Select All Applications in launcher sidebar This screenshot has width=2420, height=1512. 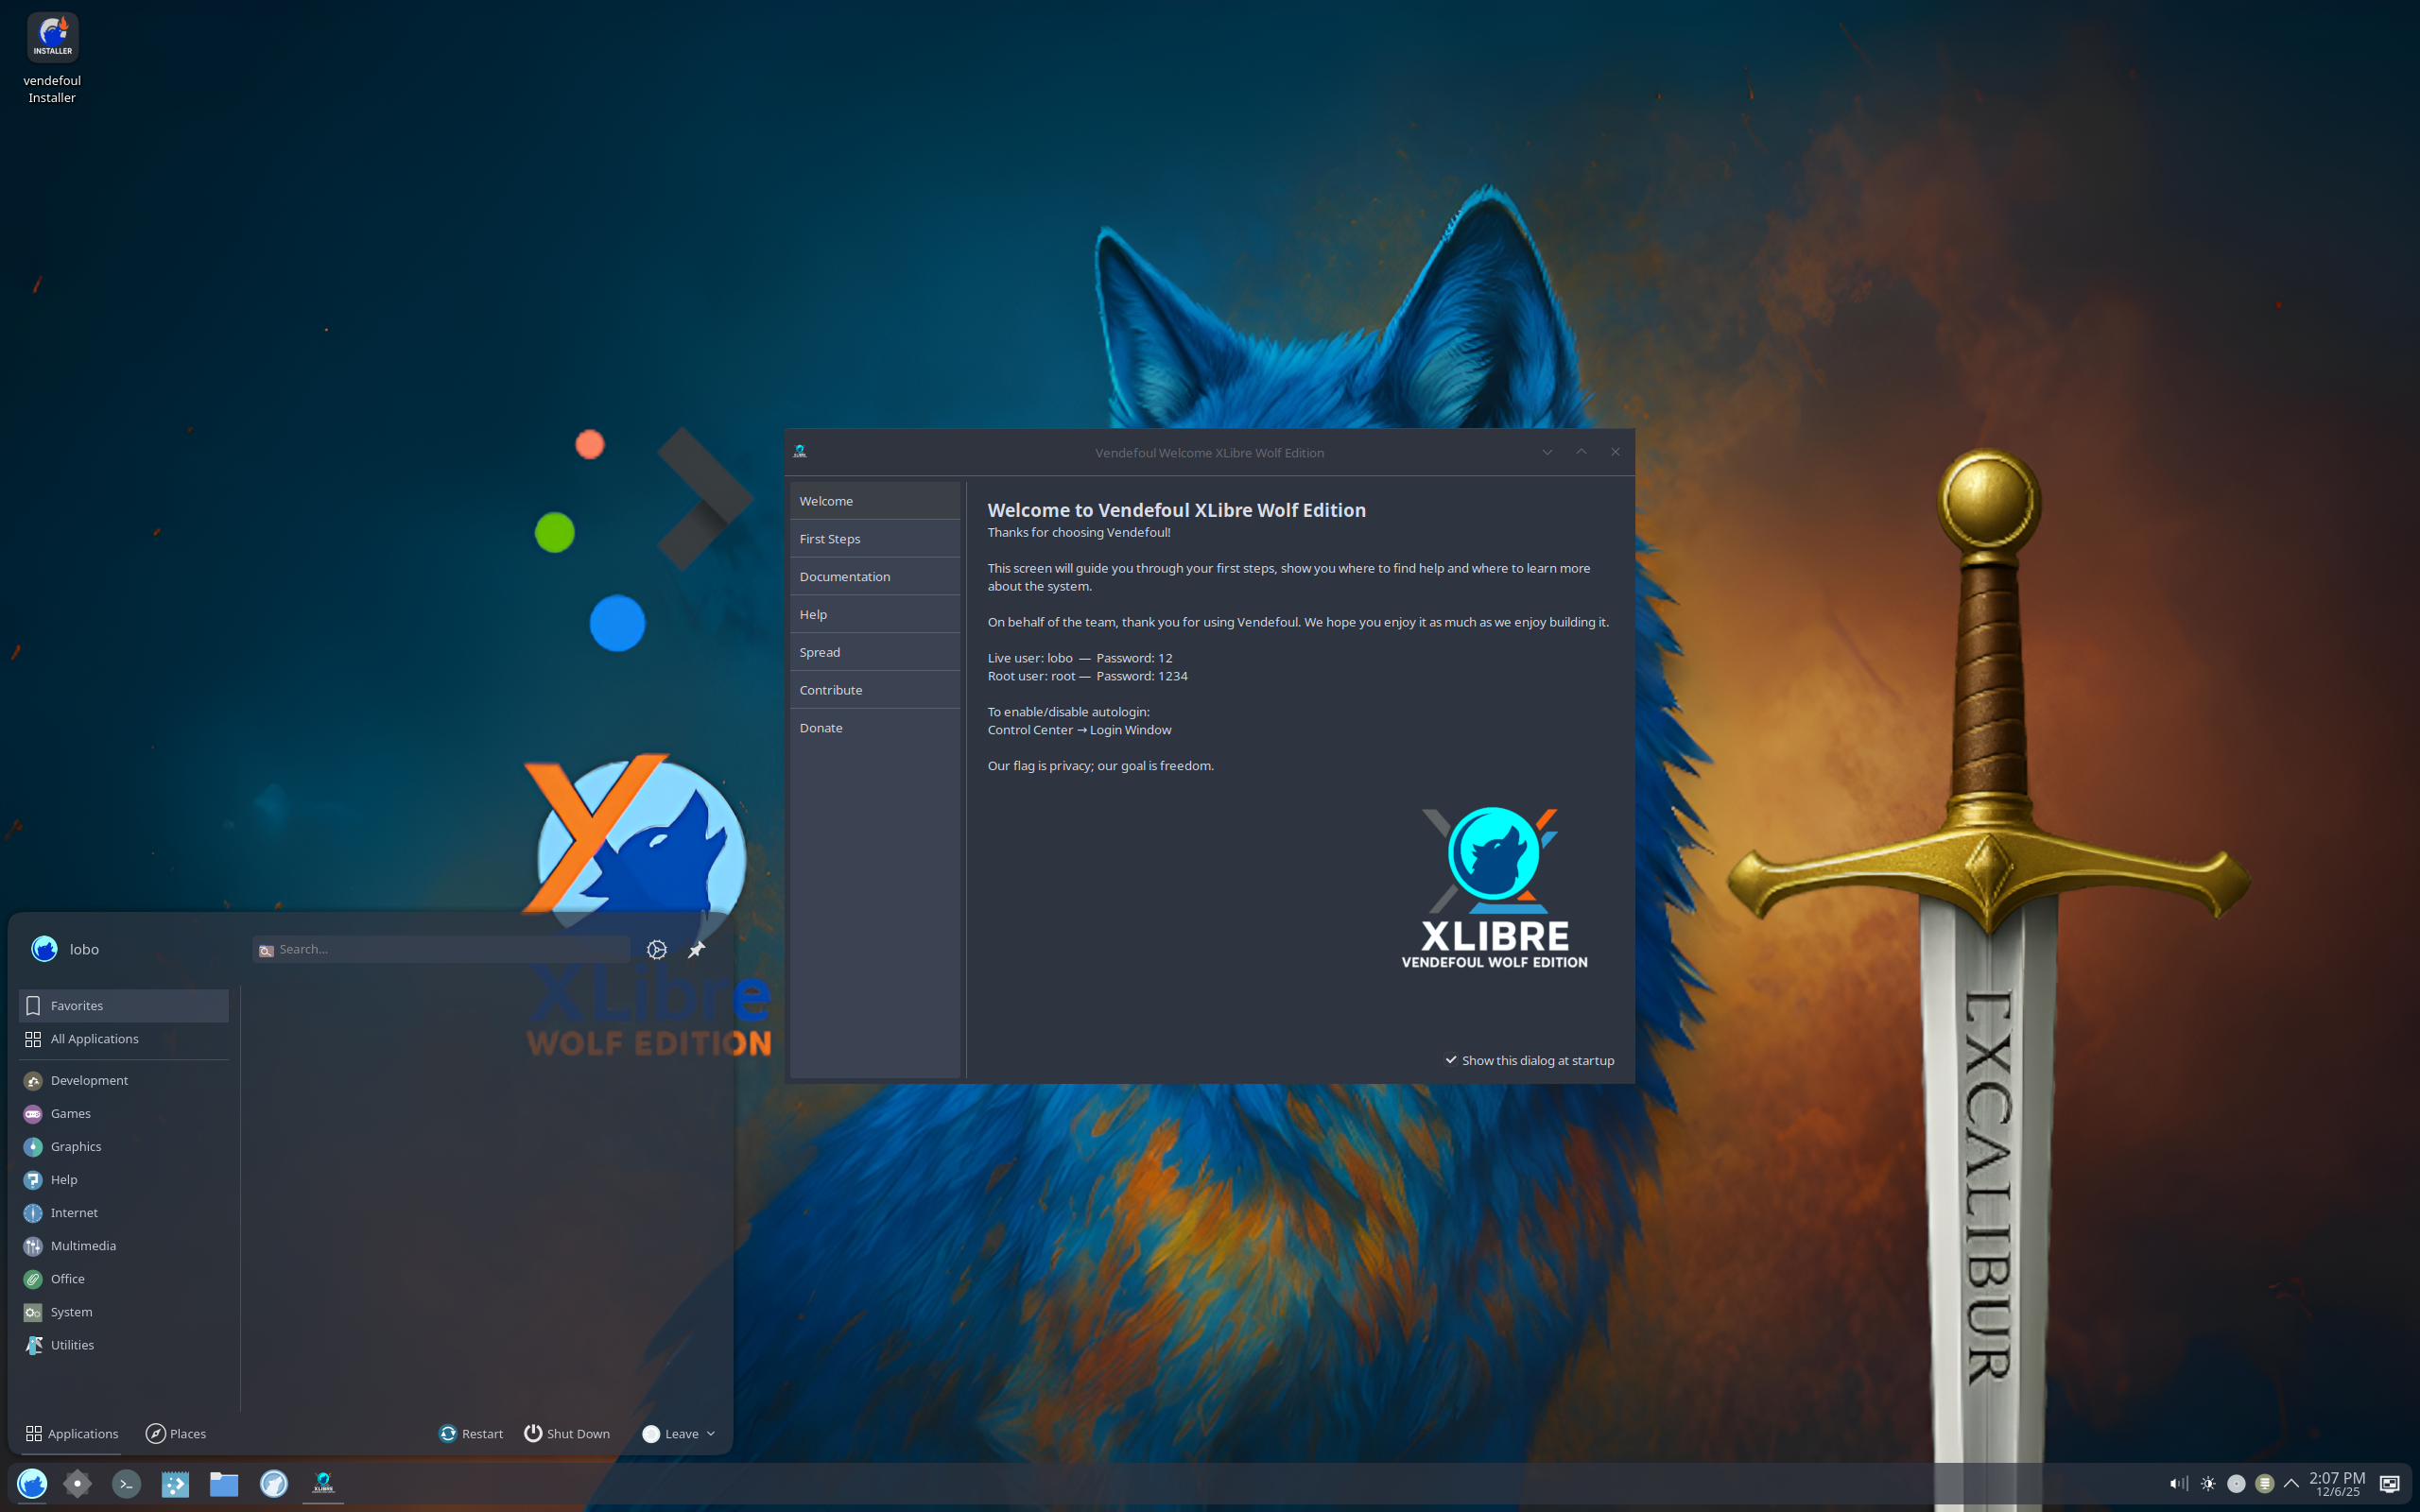[x=123, y=1038]
